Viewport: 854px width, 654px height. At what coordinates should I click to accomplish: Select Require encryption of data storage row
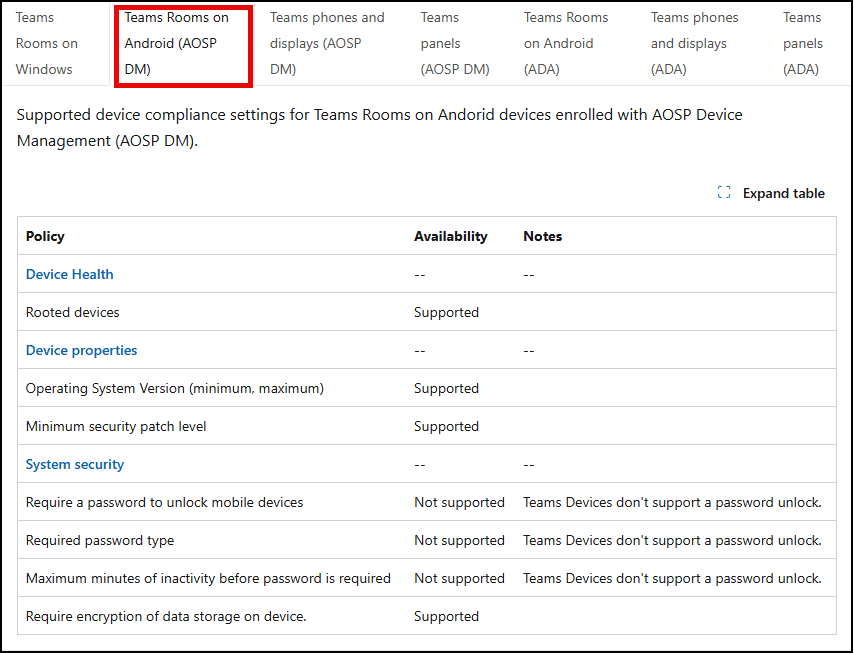[166, 616]
